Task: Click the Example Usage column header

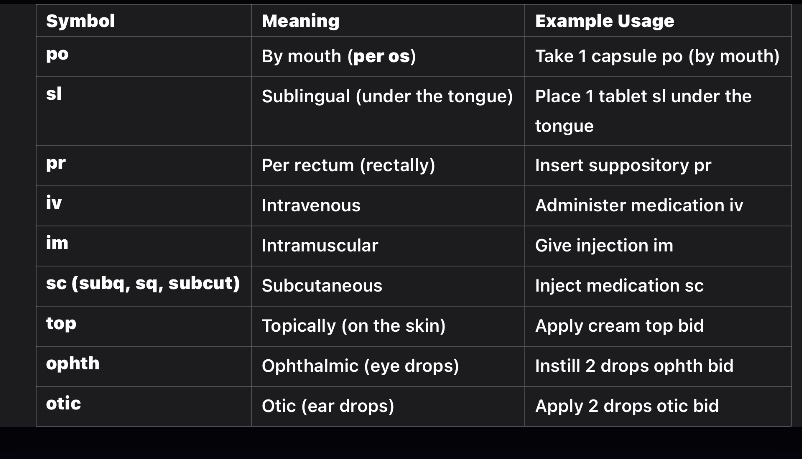Action: [604, 20]
